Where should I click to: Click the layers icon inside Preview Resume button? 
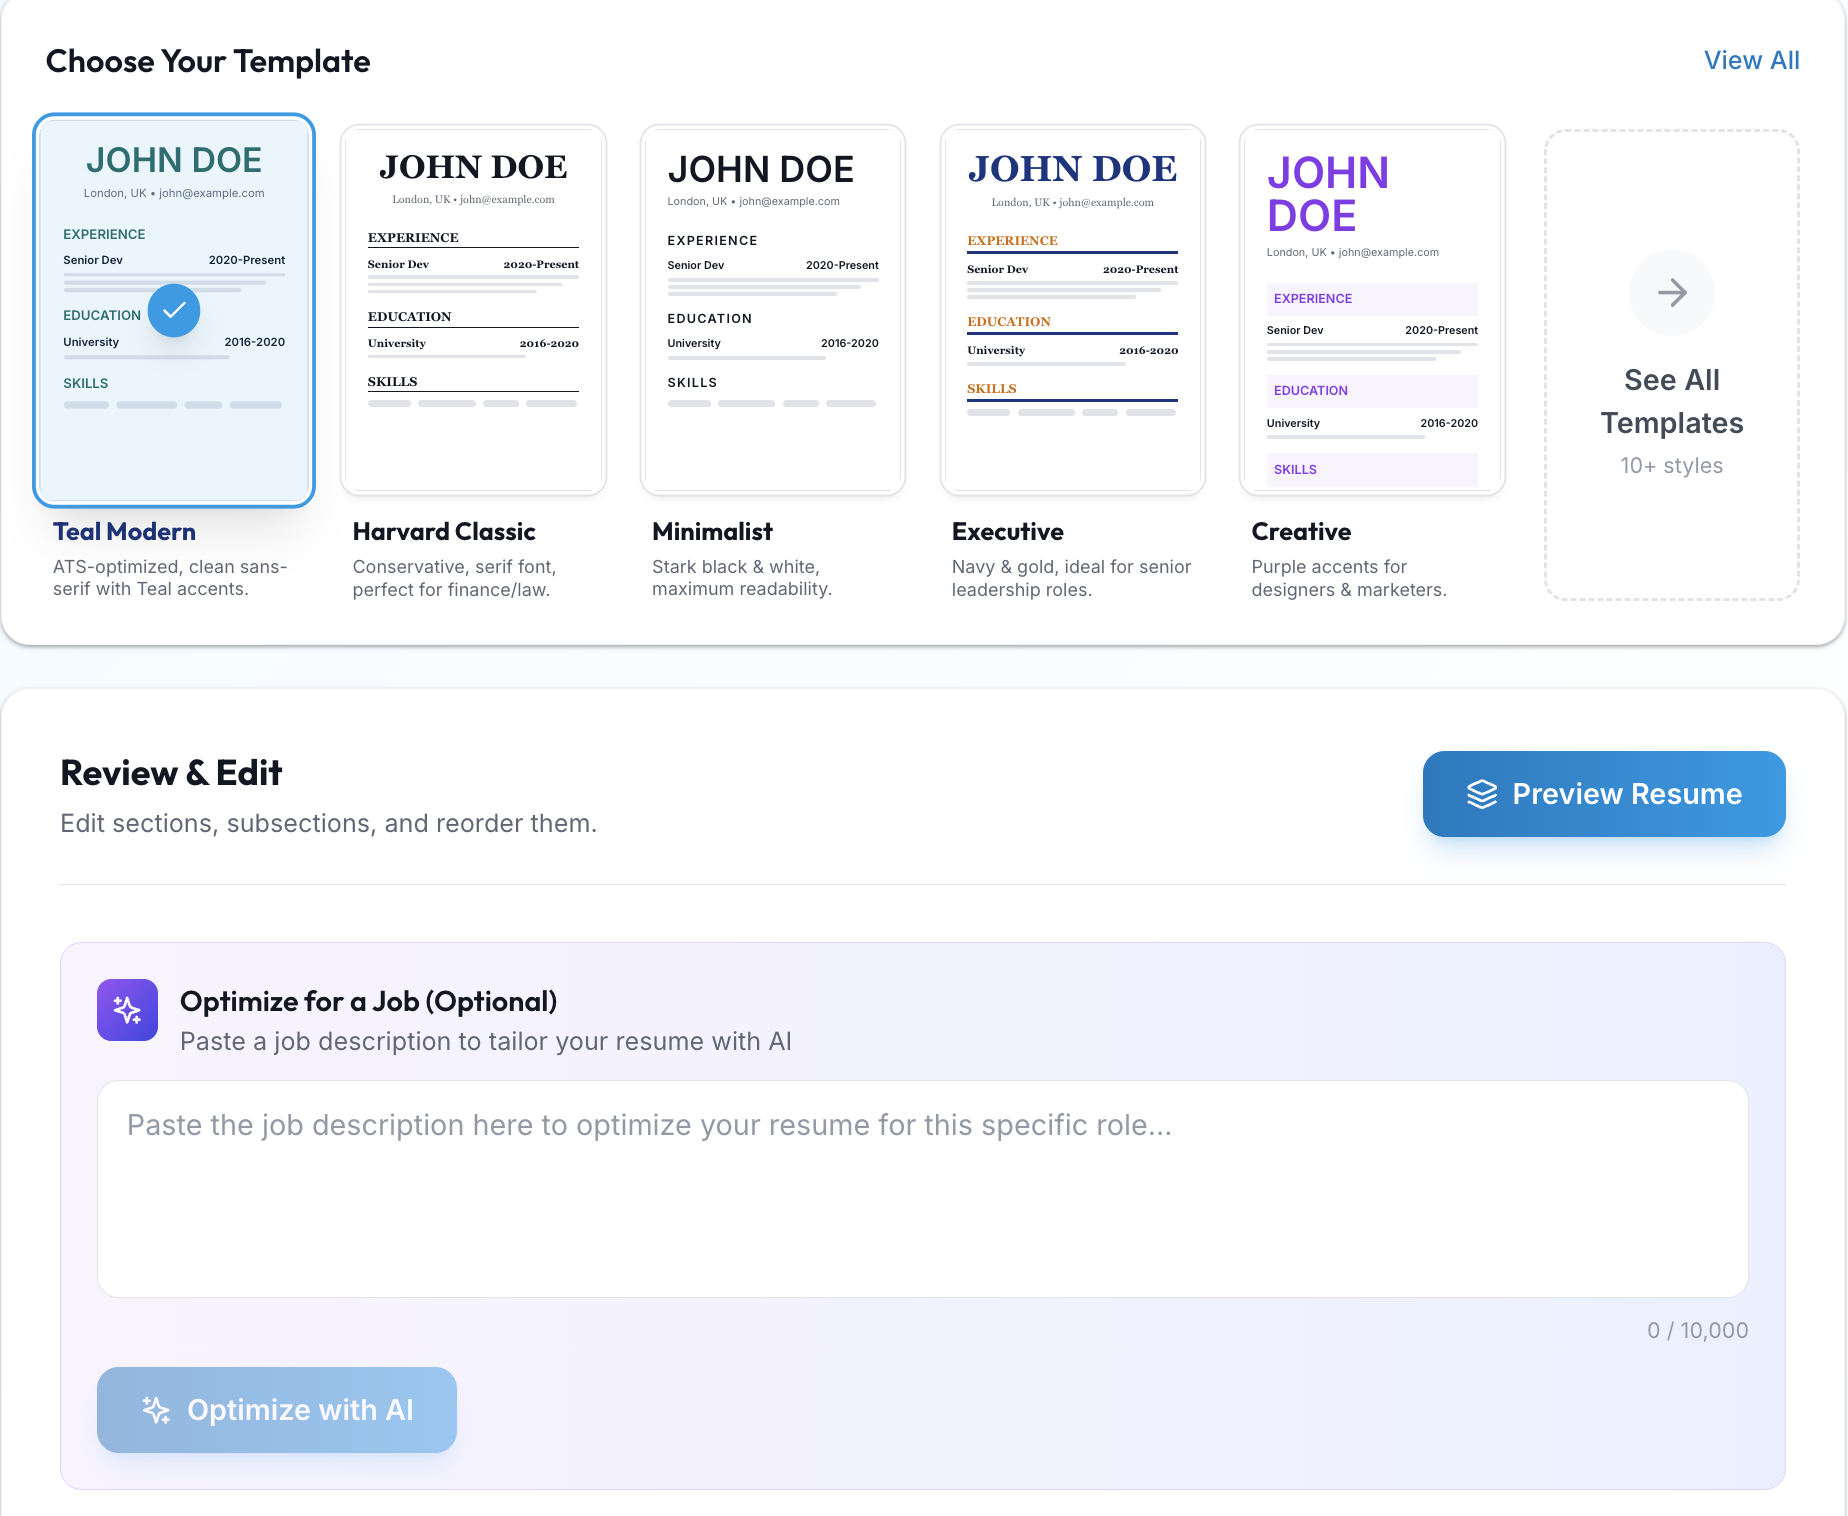coord(1480,793)
